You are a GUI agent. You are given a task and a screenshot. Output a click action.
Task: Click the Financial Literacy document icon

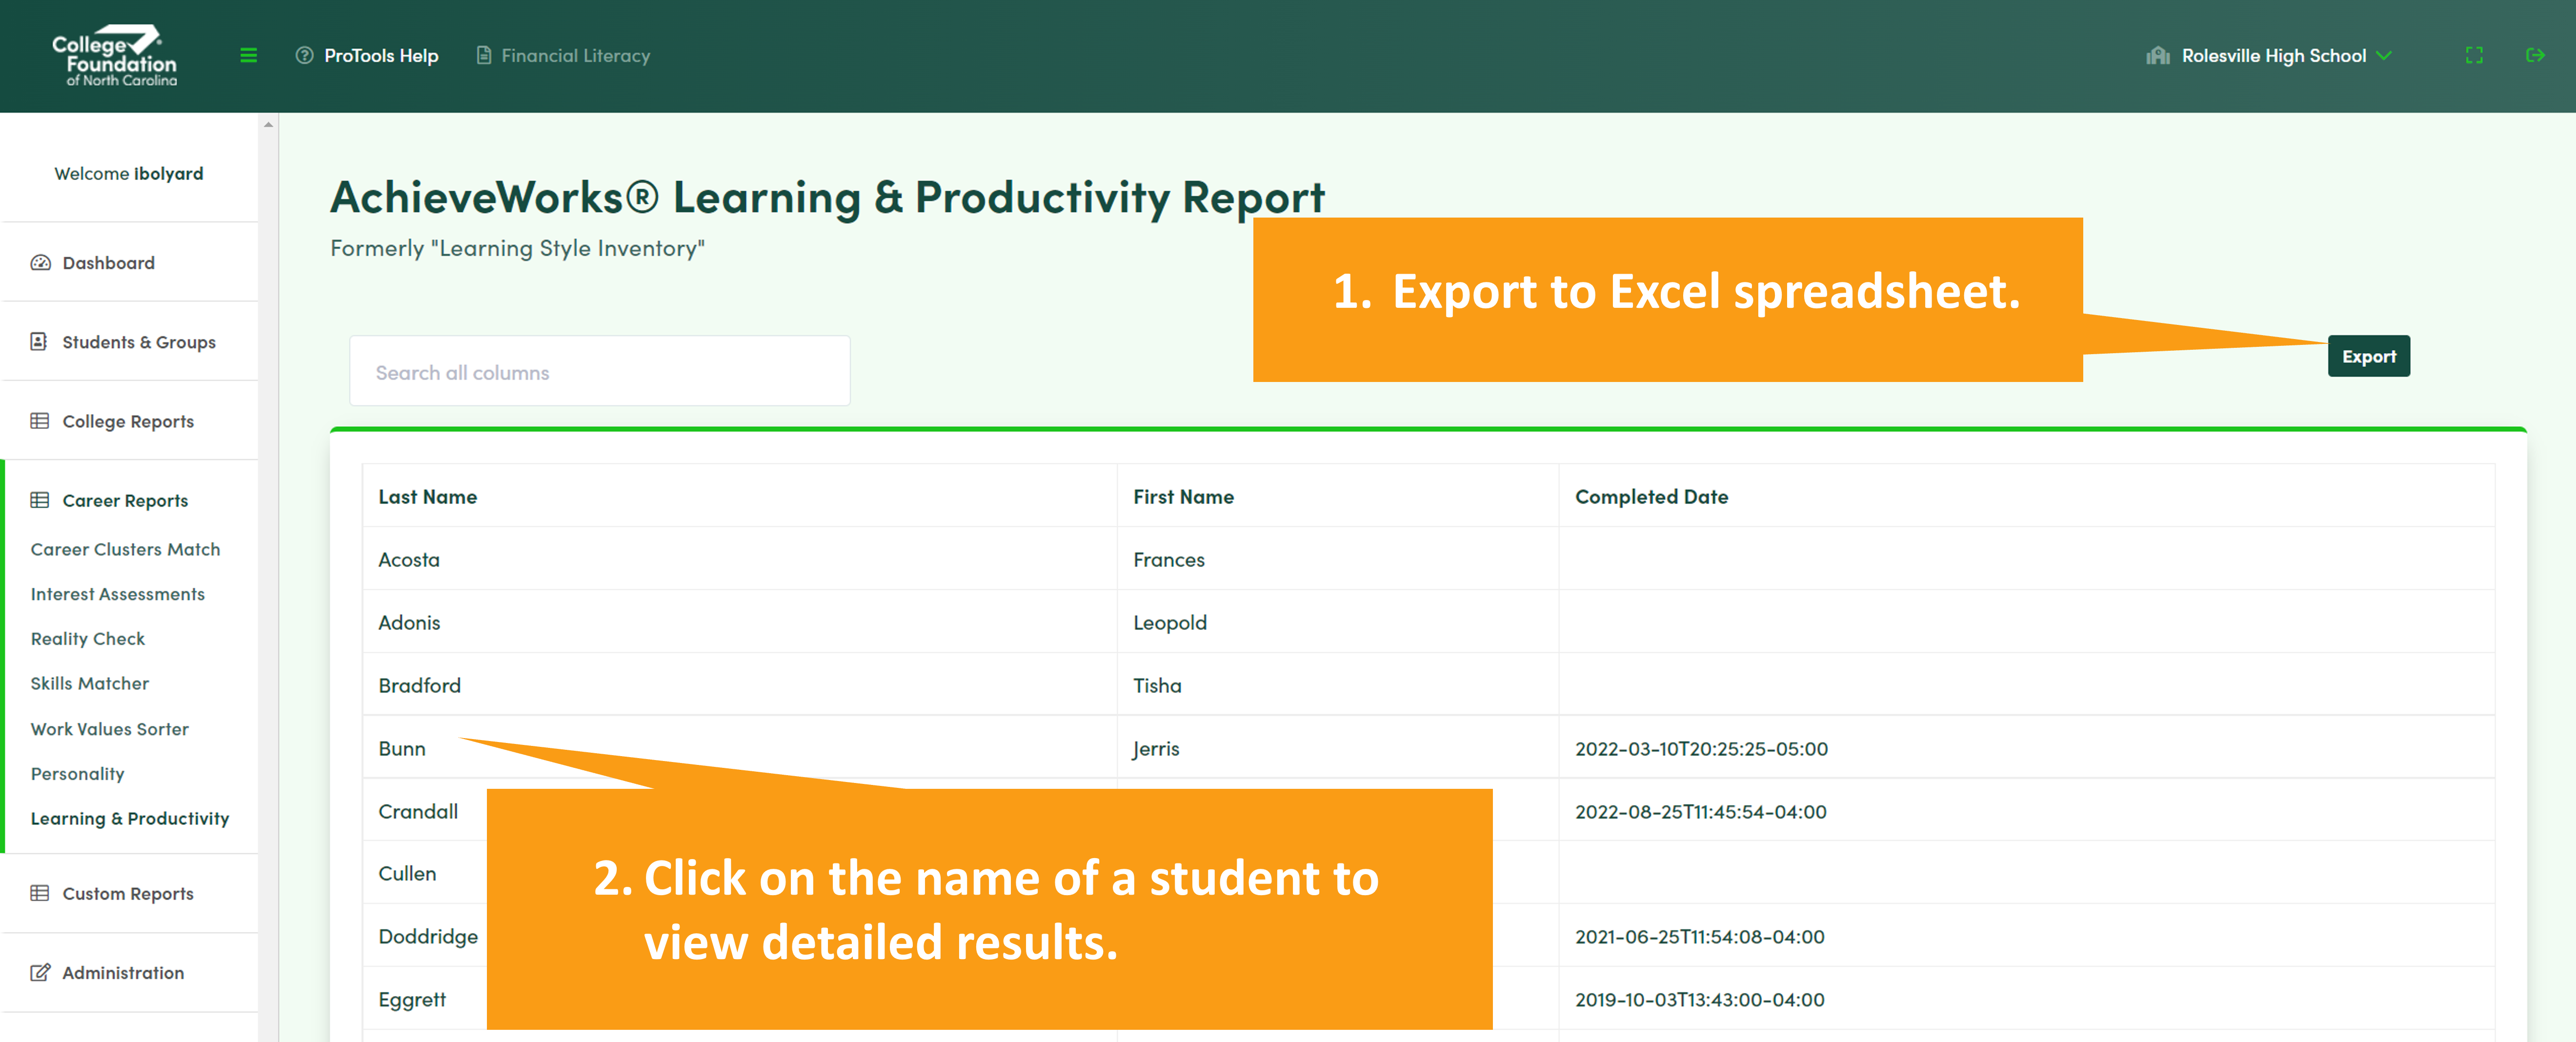484,56
